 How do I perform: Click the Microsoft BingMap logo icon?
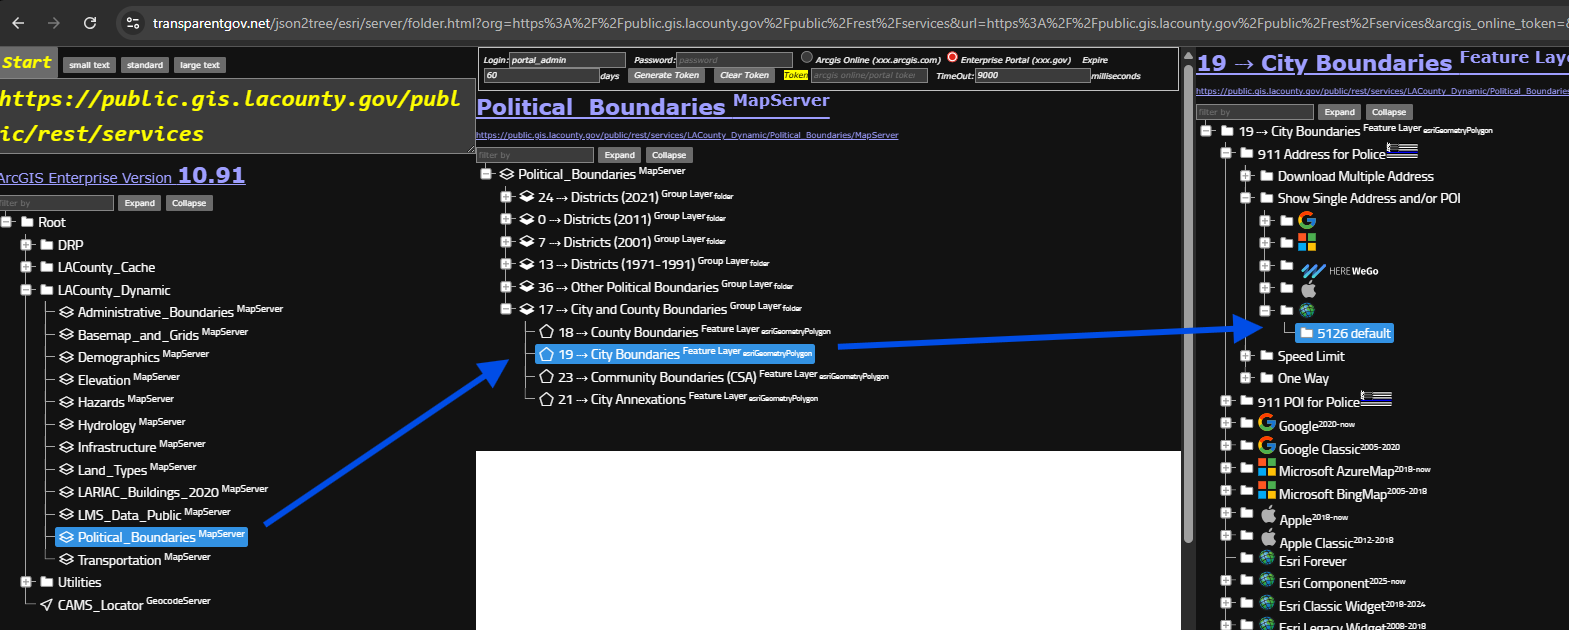1266,491
